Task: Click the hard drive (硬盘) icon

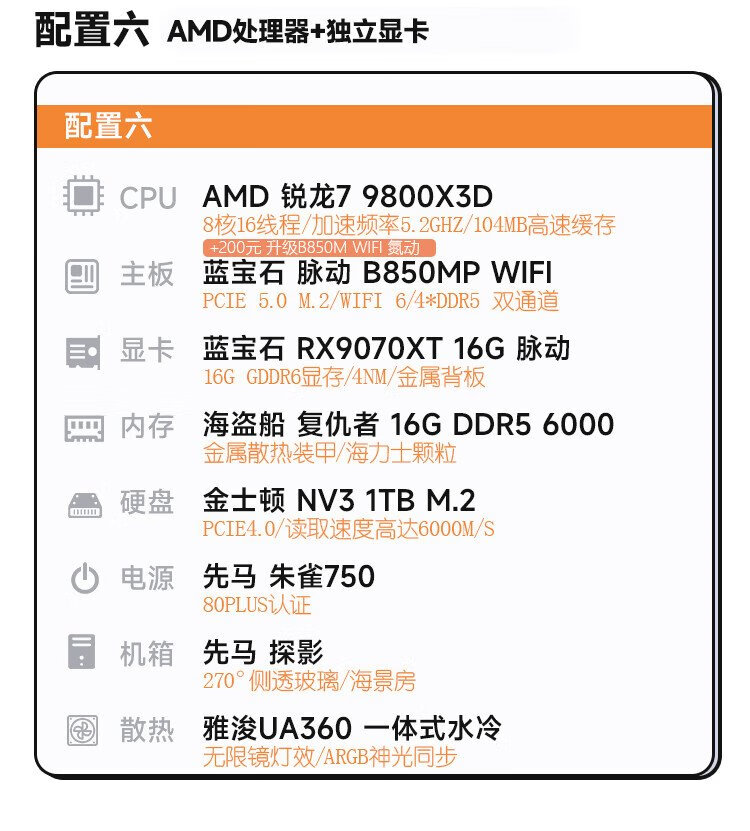Action: 83,504
